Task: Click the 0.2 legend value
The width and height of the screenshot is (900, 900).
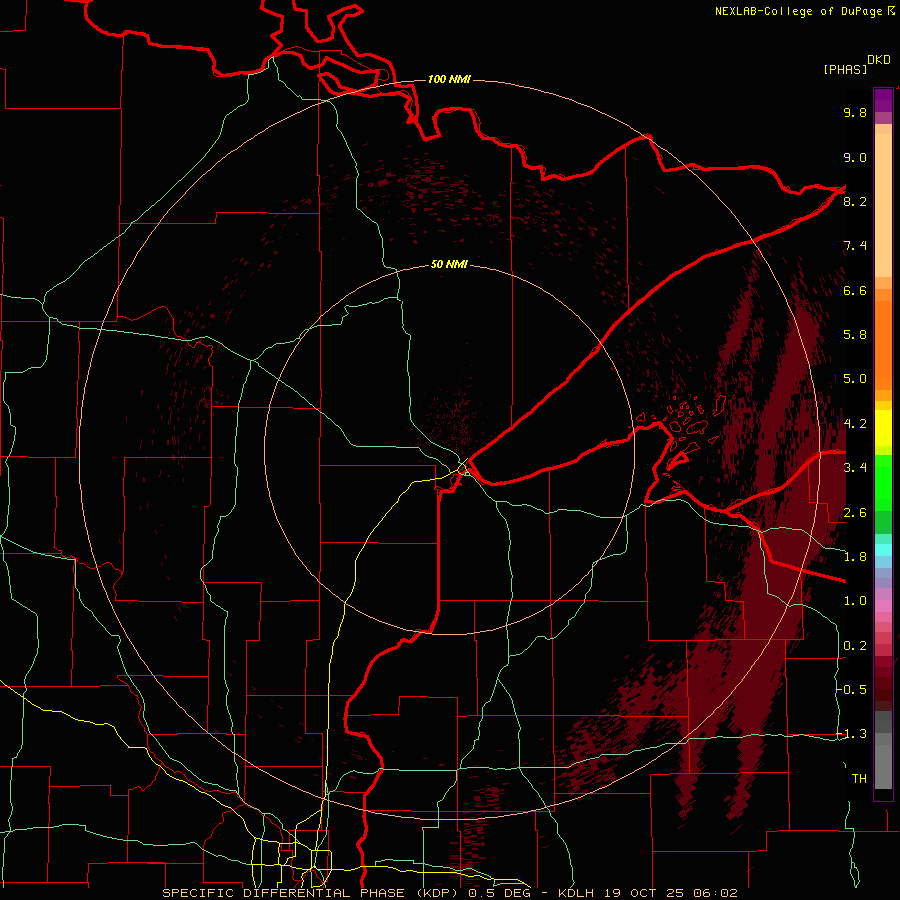Action: click(855, 645)
